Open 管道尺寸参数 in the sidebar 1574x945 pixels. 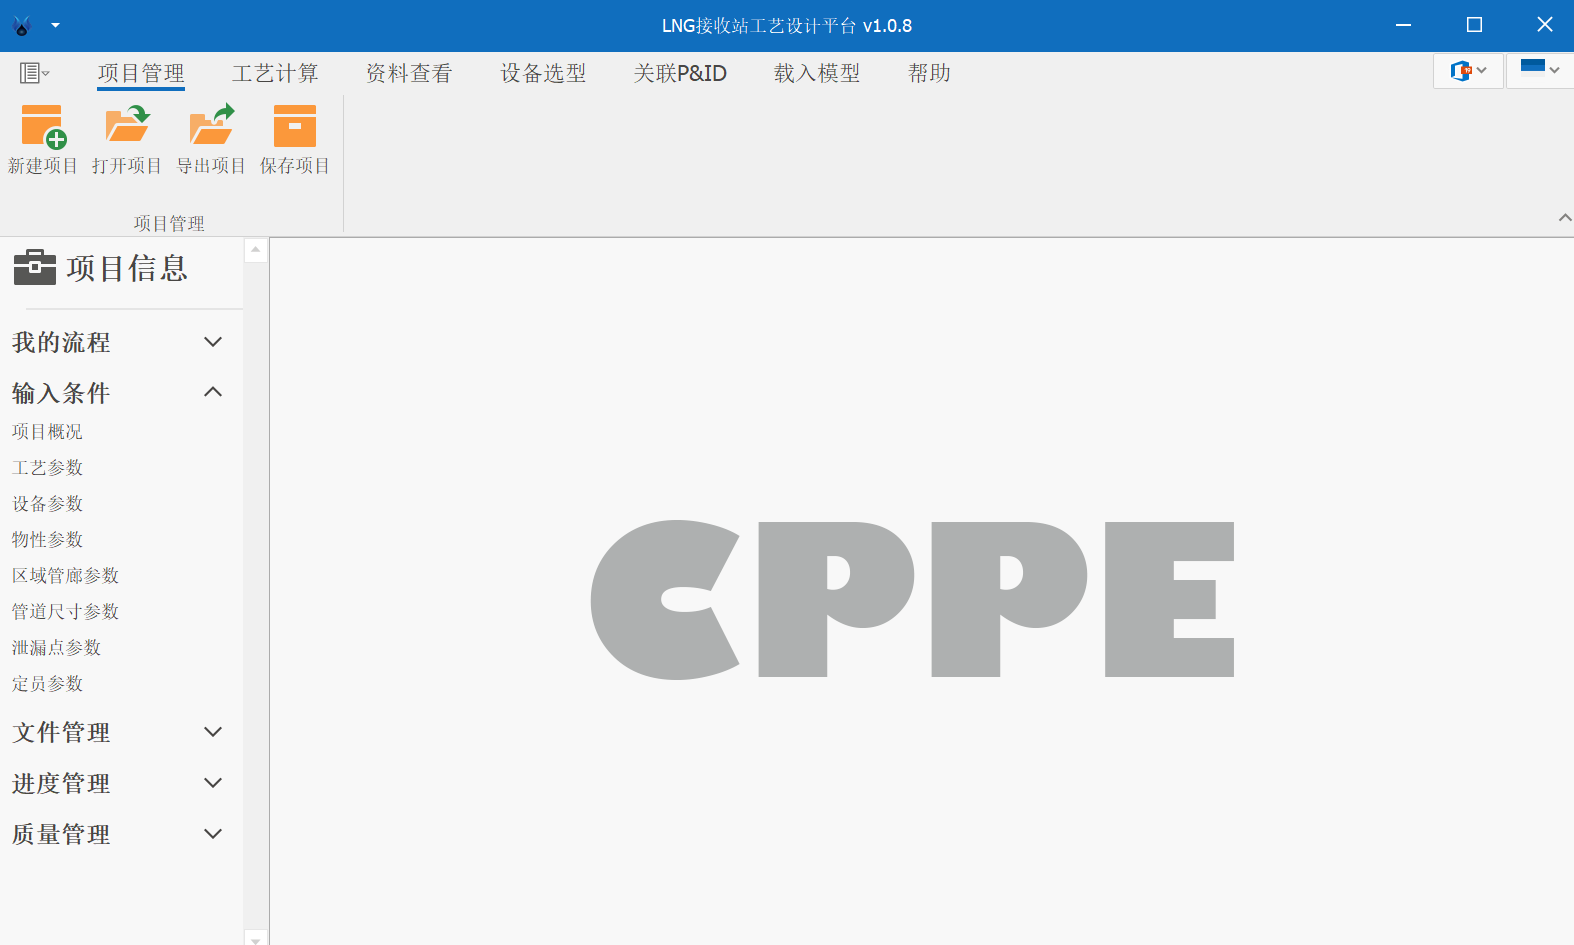click(x=65, y=612)
